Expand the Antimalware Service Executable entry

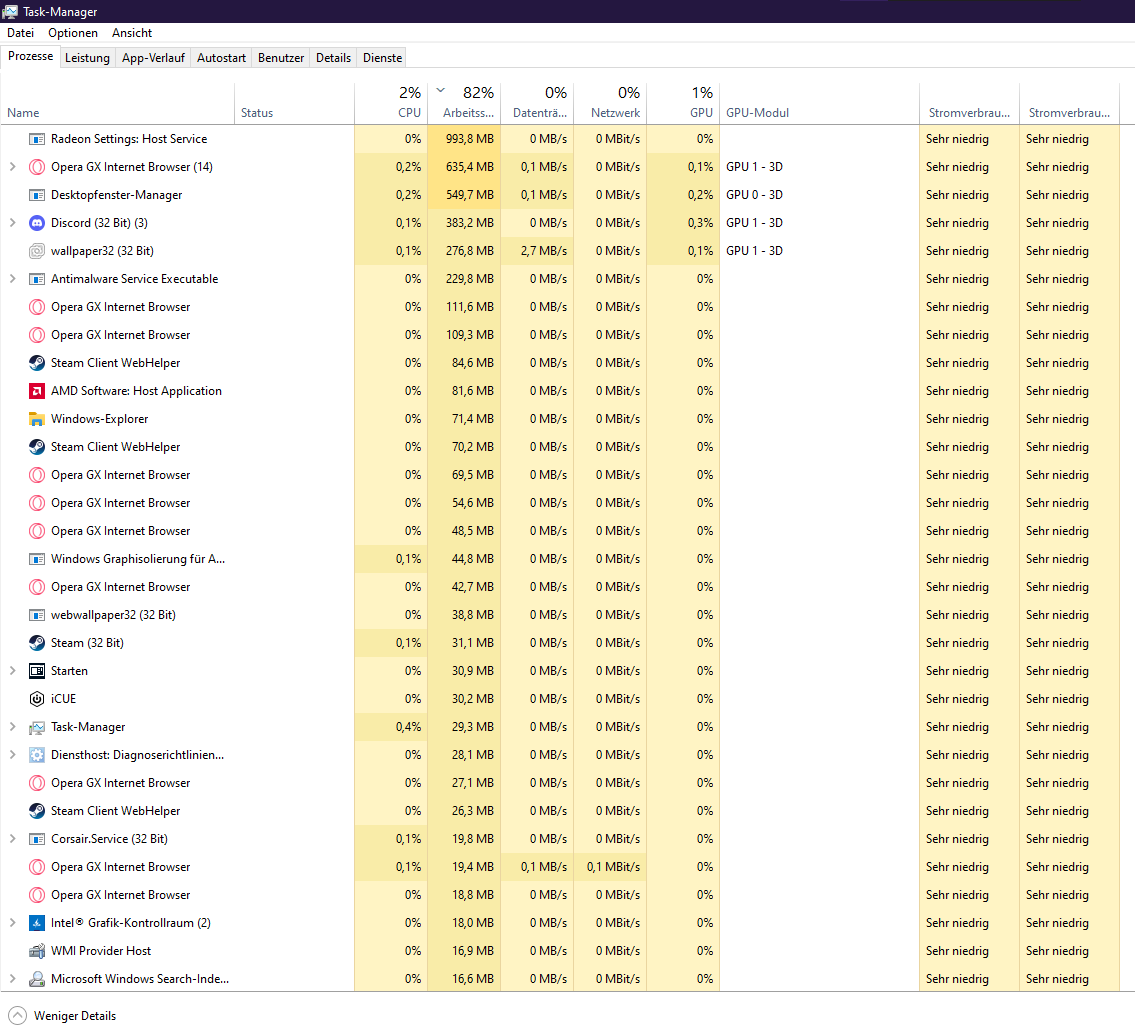(12, 279)
